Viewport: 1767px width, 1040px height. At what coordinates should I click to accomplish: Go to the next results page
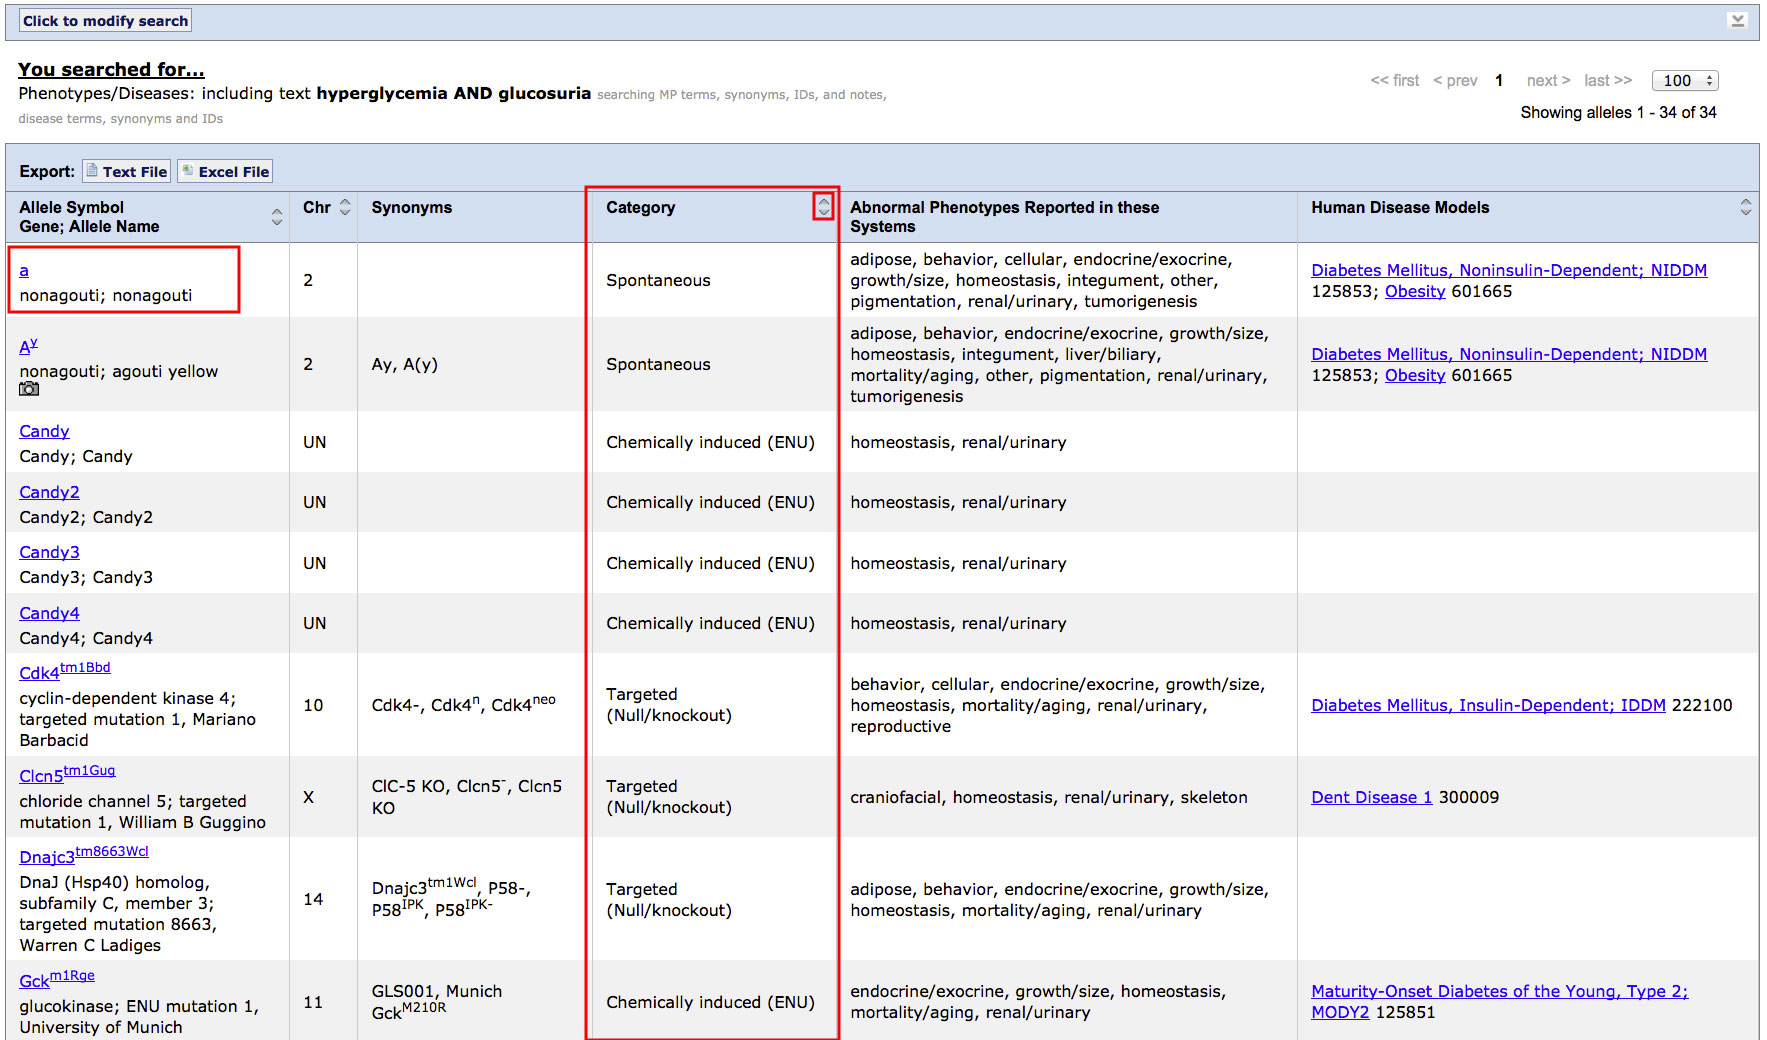tap(1547, 81)
